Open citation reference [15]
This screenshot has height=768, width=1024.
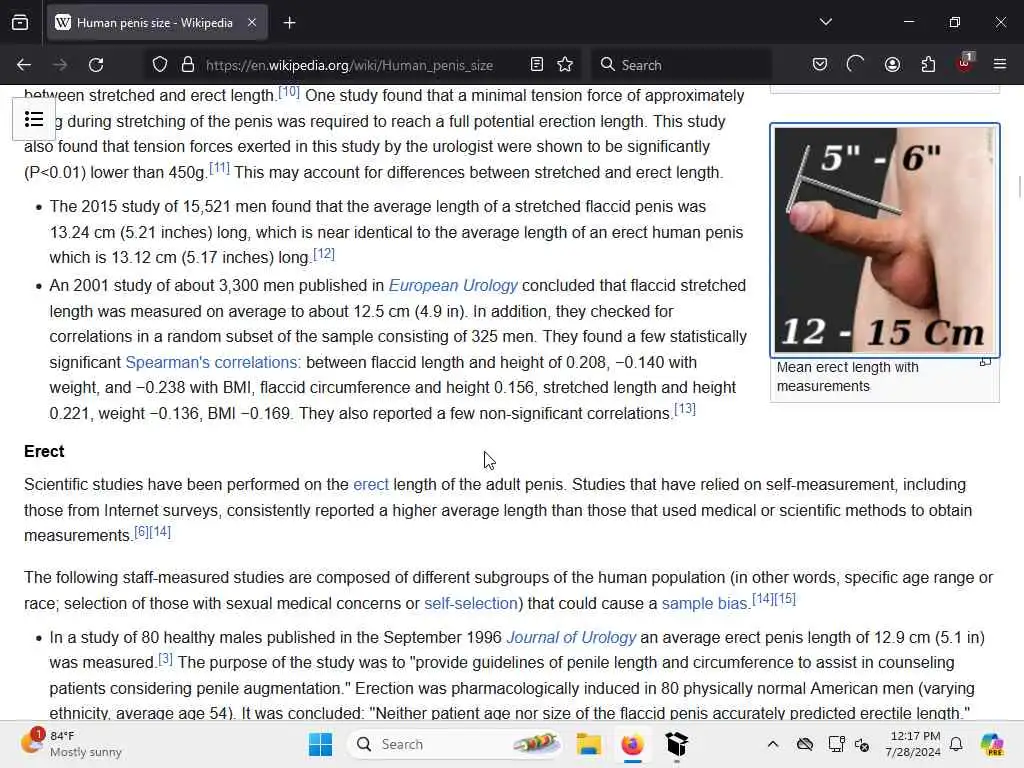785,599
